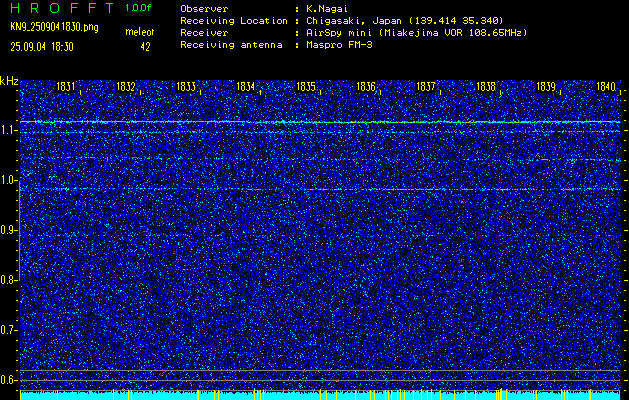Screen dimensions: 629x400
Task: Click the date stamp 25.09.04 18:30
Action: point(42,47)
